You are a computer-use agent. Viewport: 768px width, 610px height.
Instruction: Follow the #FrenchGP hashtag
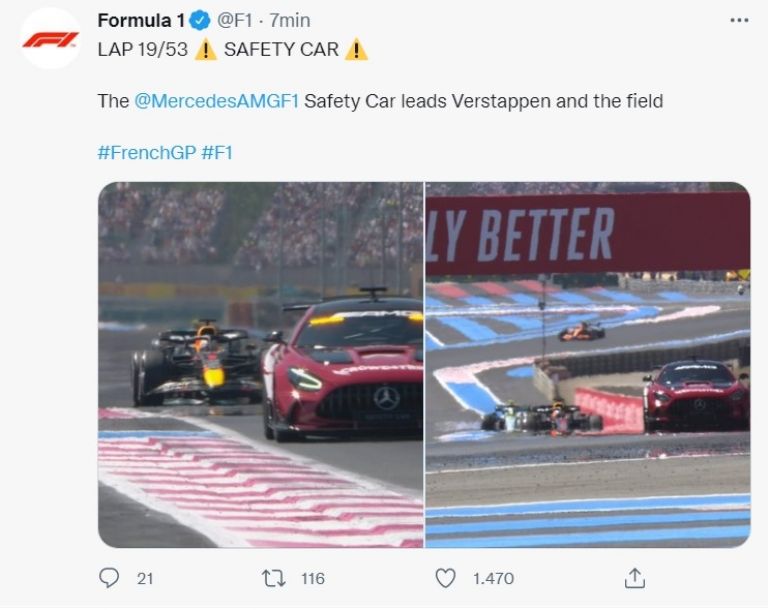[146, 153]
